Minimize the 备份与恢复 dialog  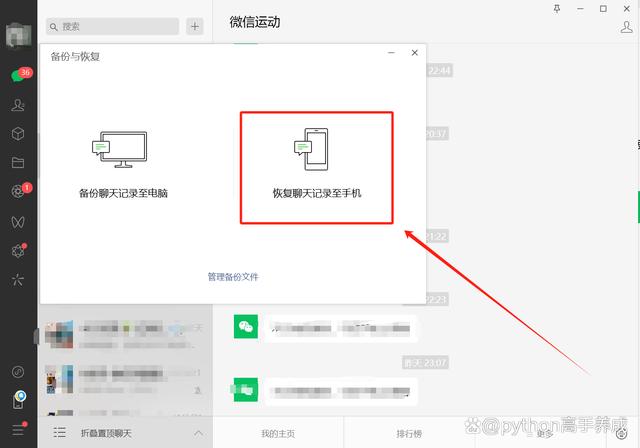tap(391, 53)
